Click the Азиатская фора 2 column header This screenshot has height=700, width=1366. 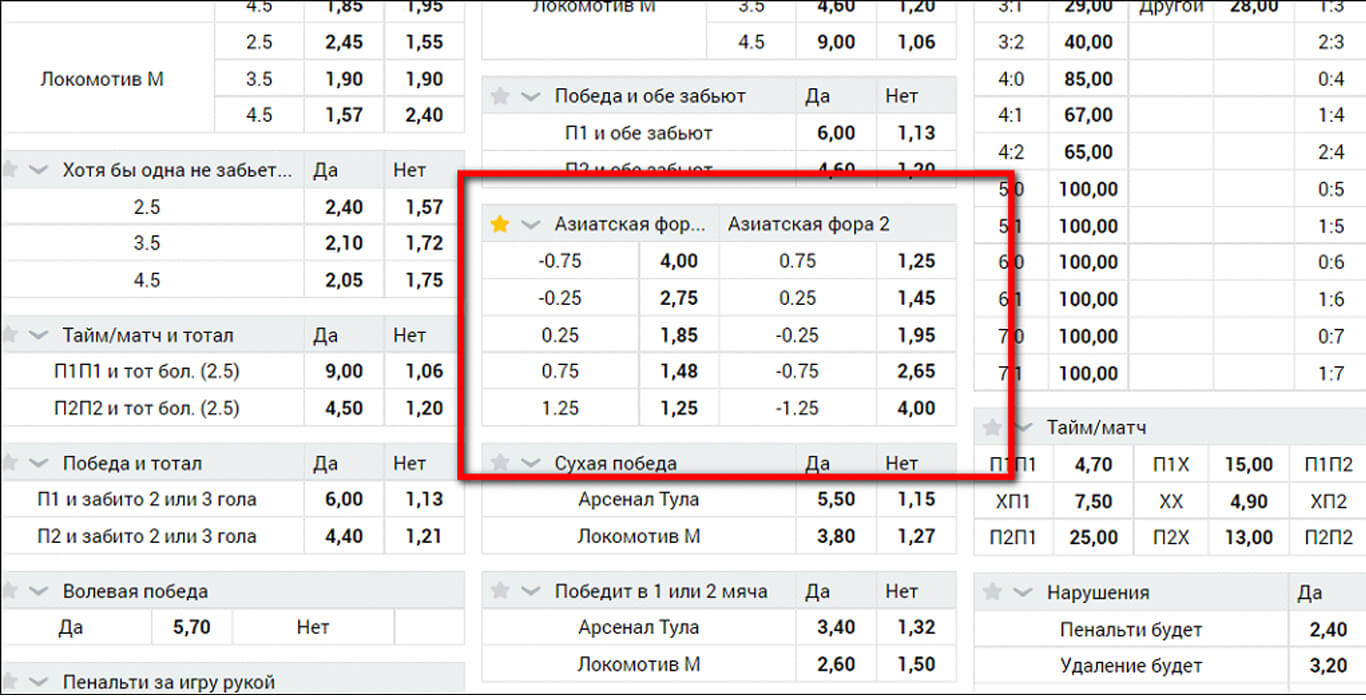pyautogui.click(x=808, y=225)
